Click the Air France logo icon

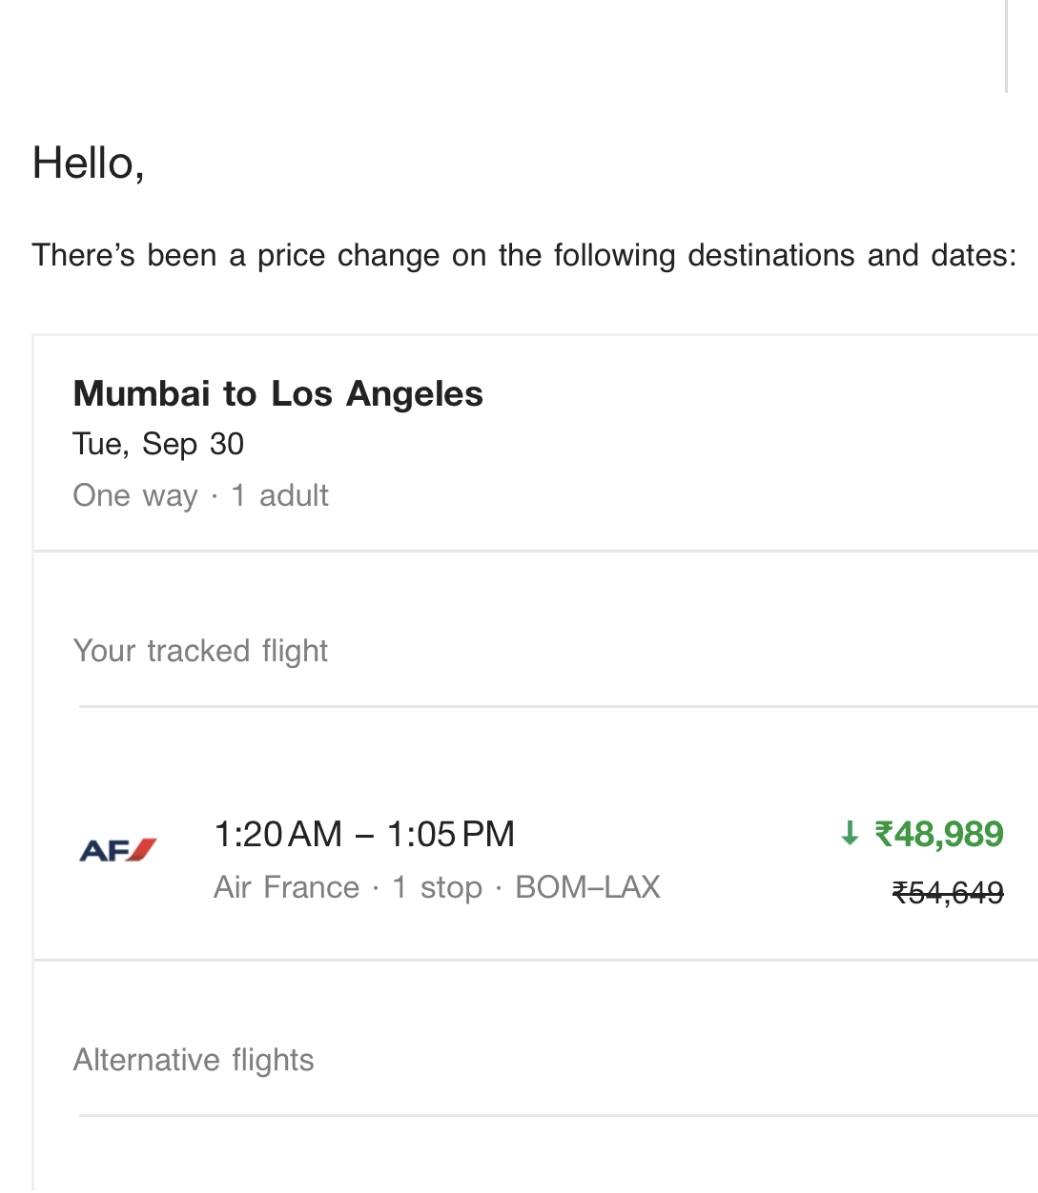118,850
